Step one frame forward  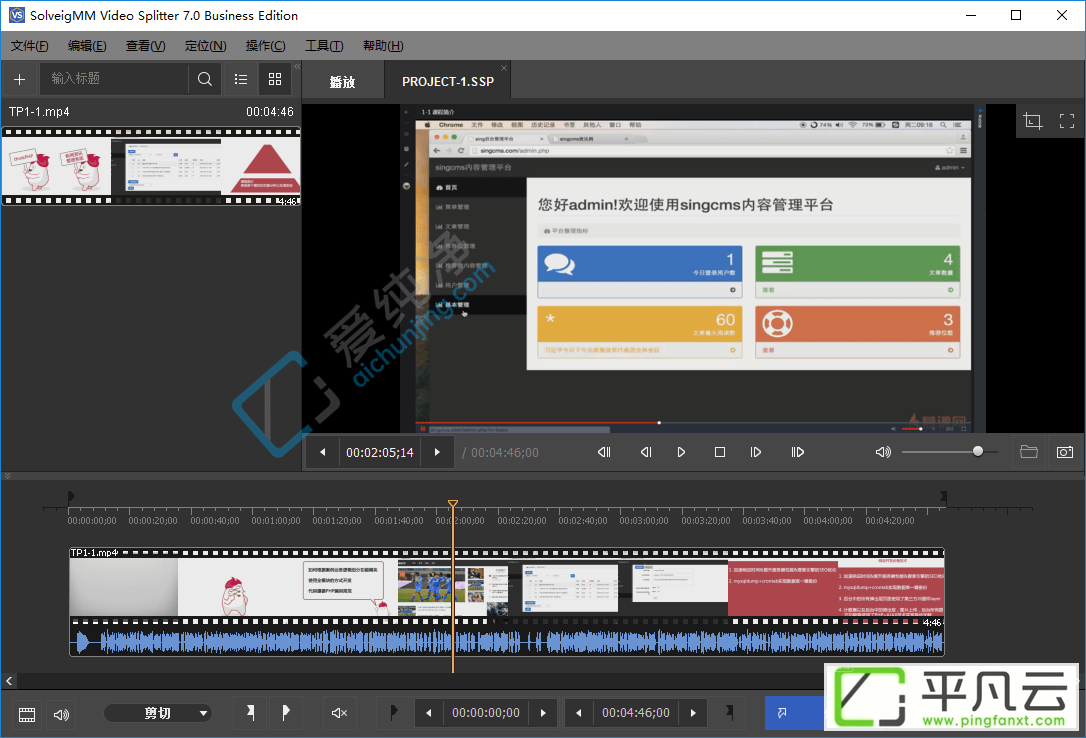(x=756, y=452)
